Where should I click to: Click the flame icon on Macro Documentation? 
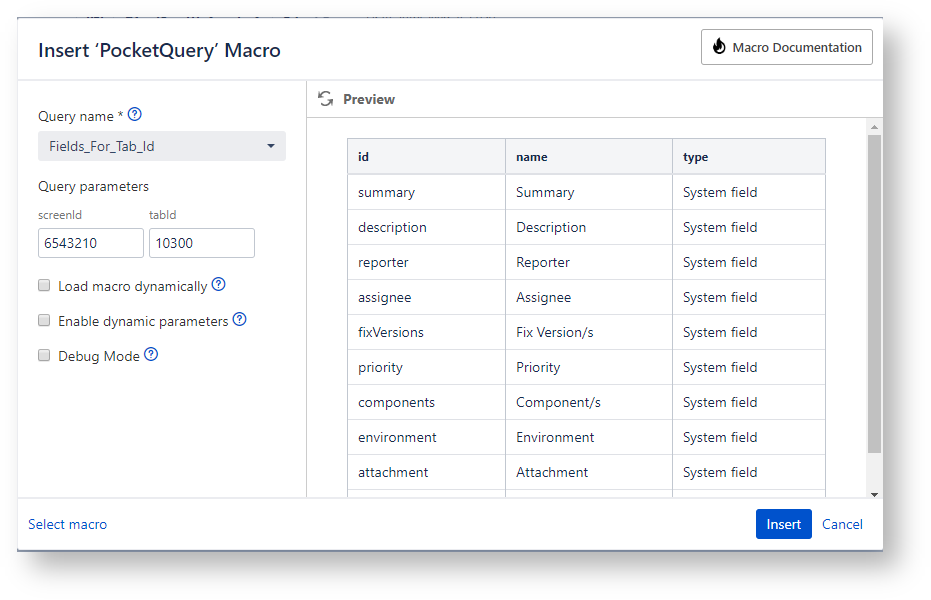click(x=717, y=46)
